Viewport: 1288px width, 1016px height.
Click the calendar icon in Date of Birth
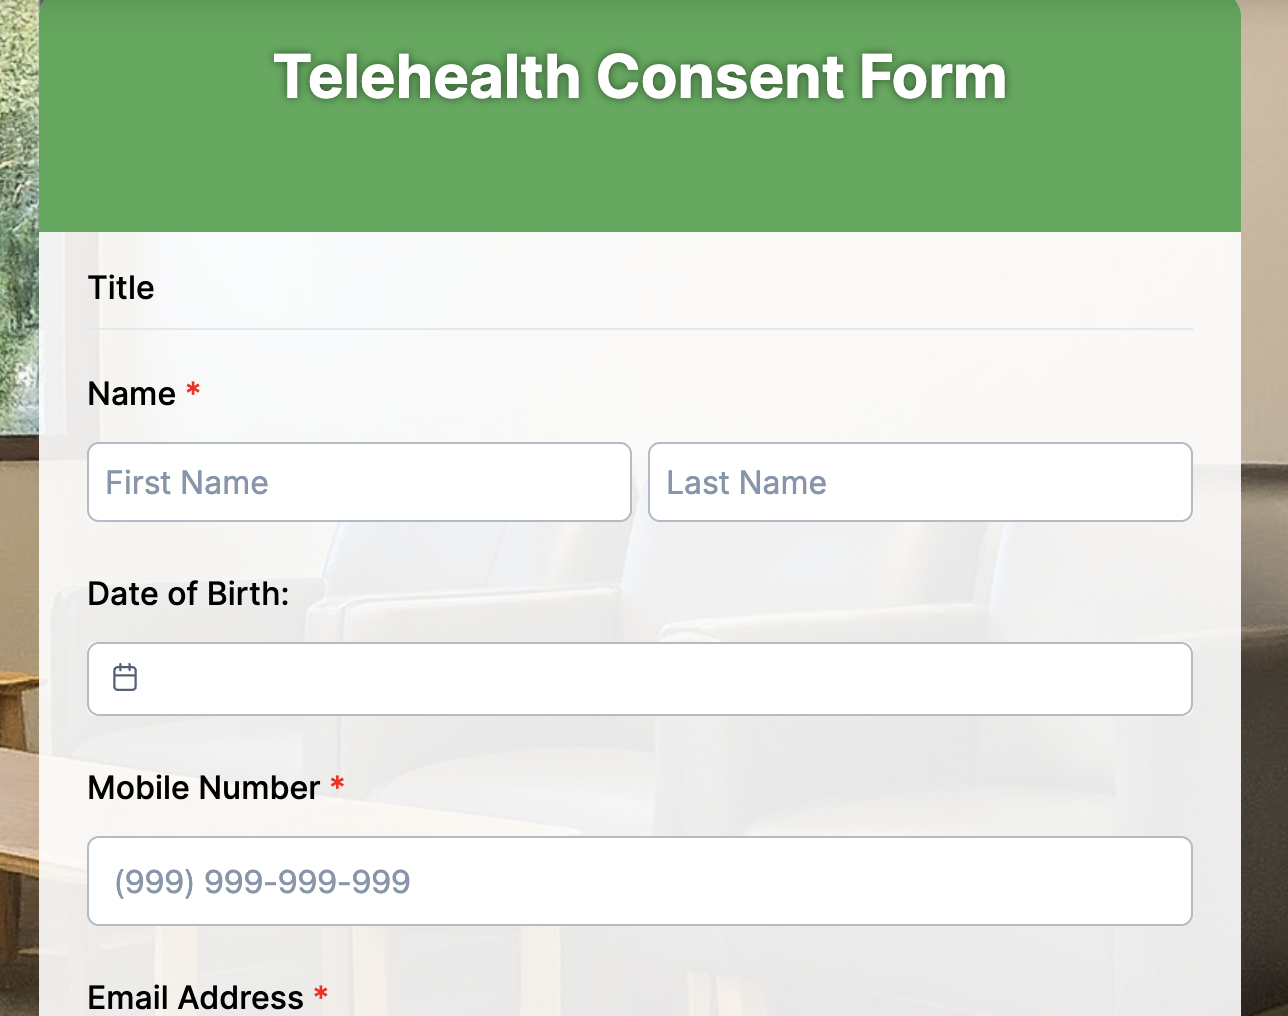pos(125,677)
